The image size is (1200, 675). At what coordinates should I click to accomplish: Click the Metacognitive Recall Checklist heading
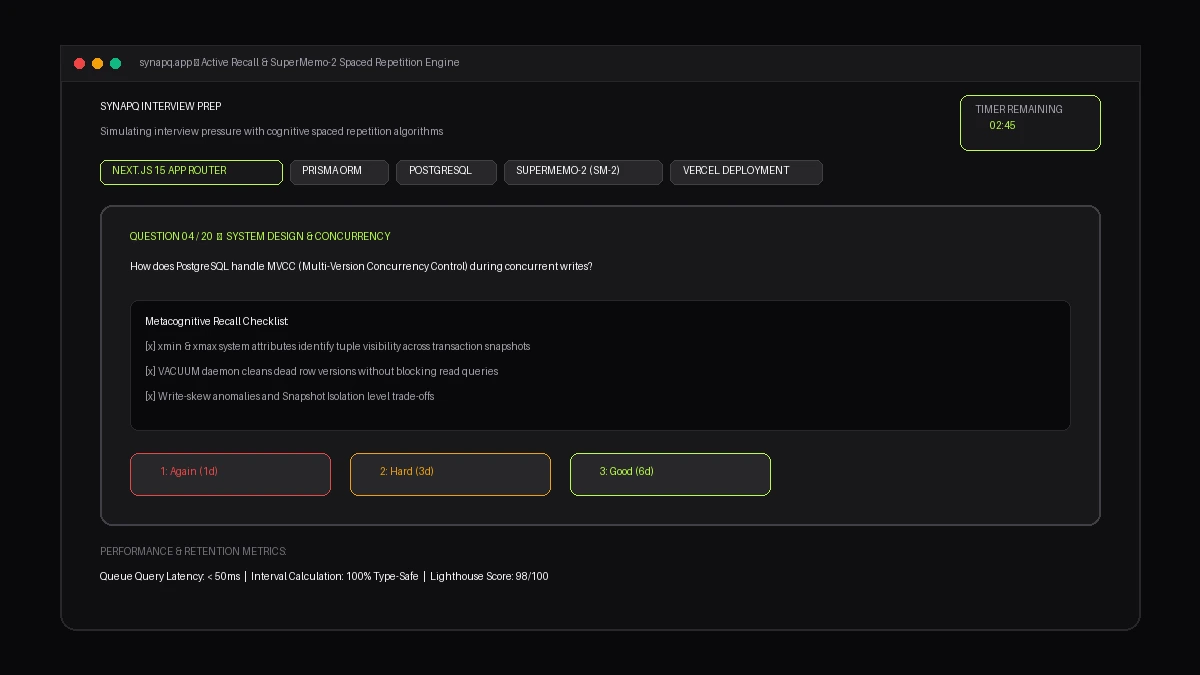(217, 321)
